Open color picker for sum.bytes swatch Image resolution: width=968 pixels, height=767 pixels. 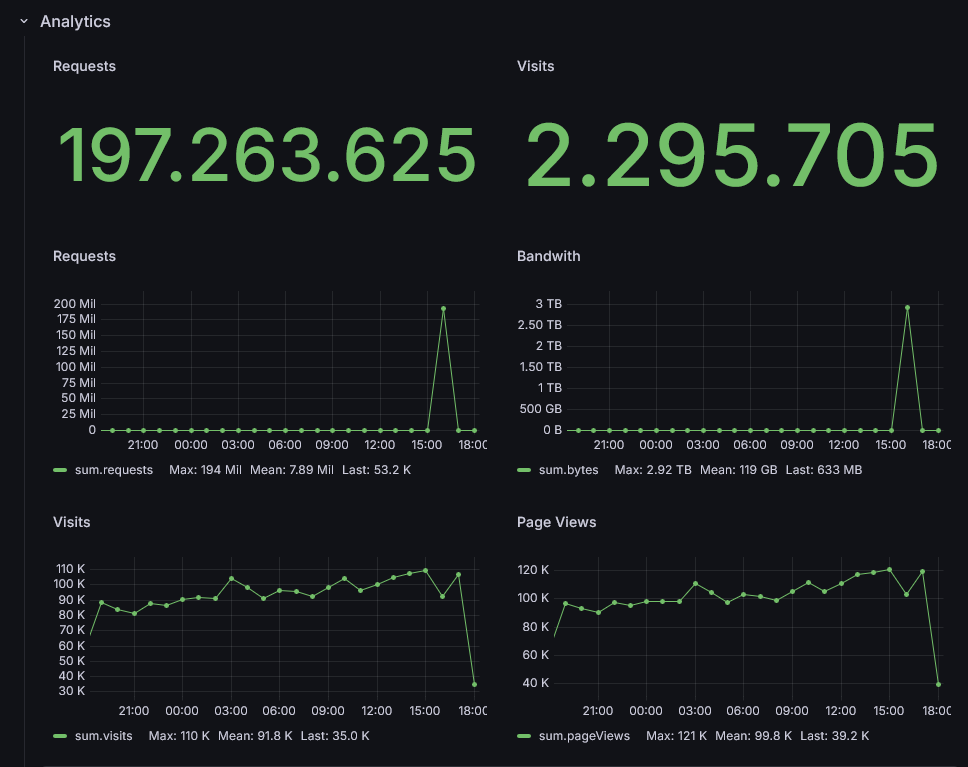[x=524, y=471]
